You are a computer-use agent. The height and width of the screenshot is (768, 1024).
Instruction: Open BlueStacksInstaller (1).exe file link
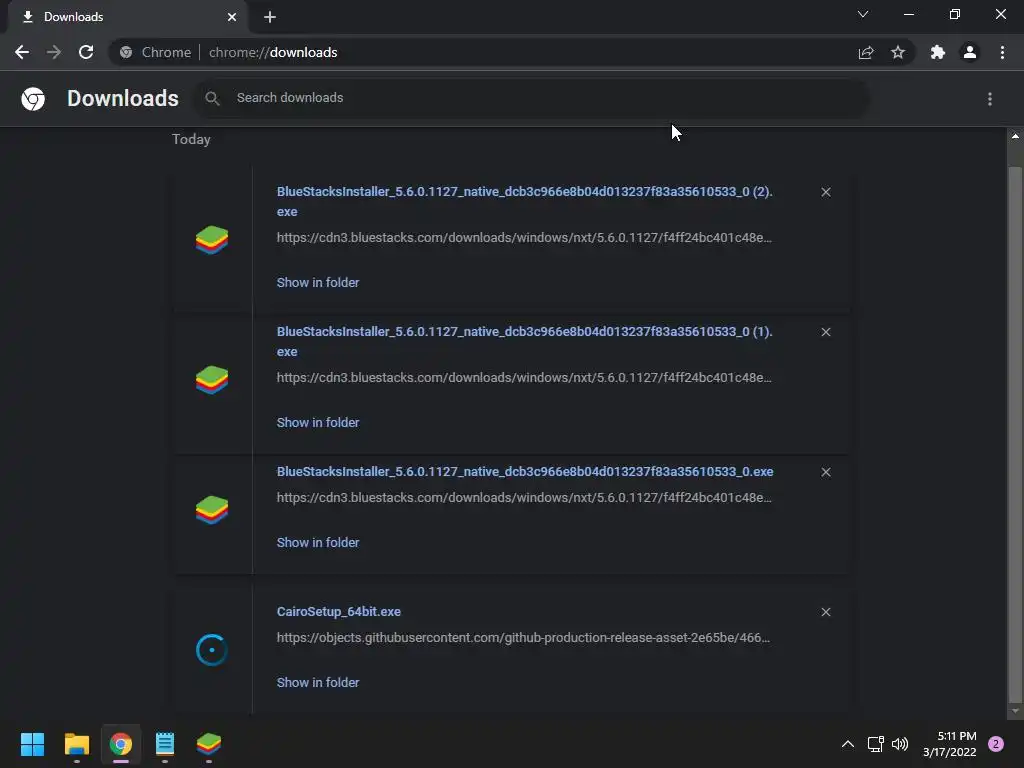coord(524,341)
